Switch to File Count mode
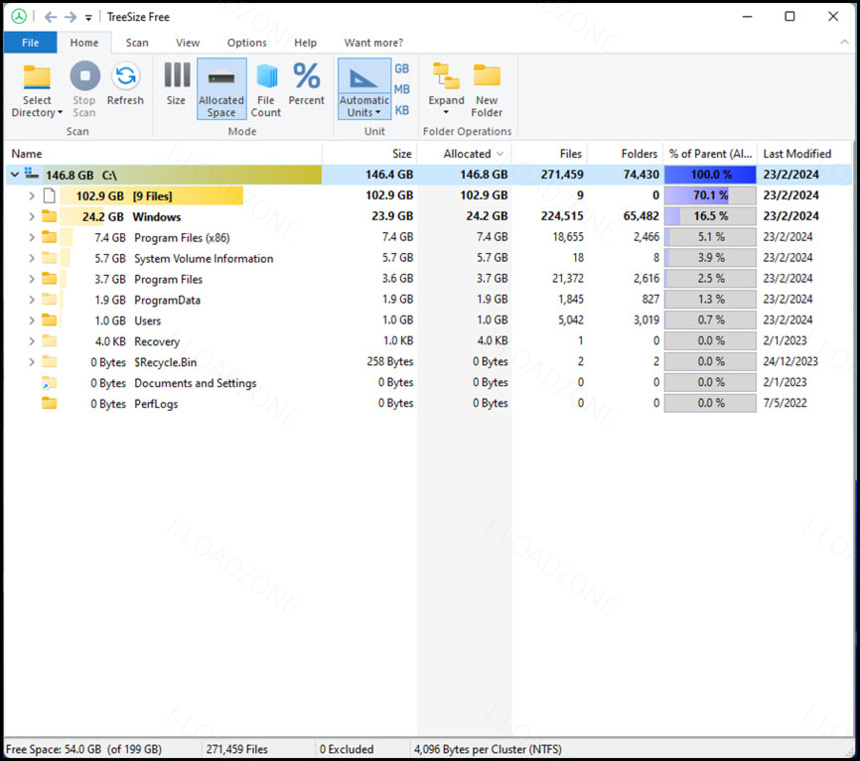860x761 pixels. tap(265, 89)
